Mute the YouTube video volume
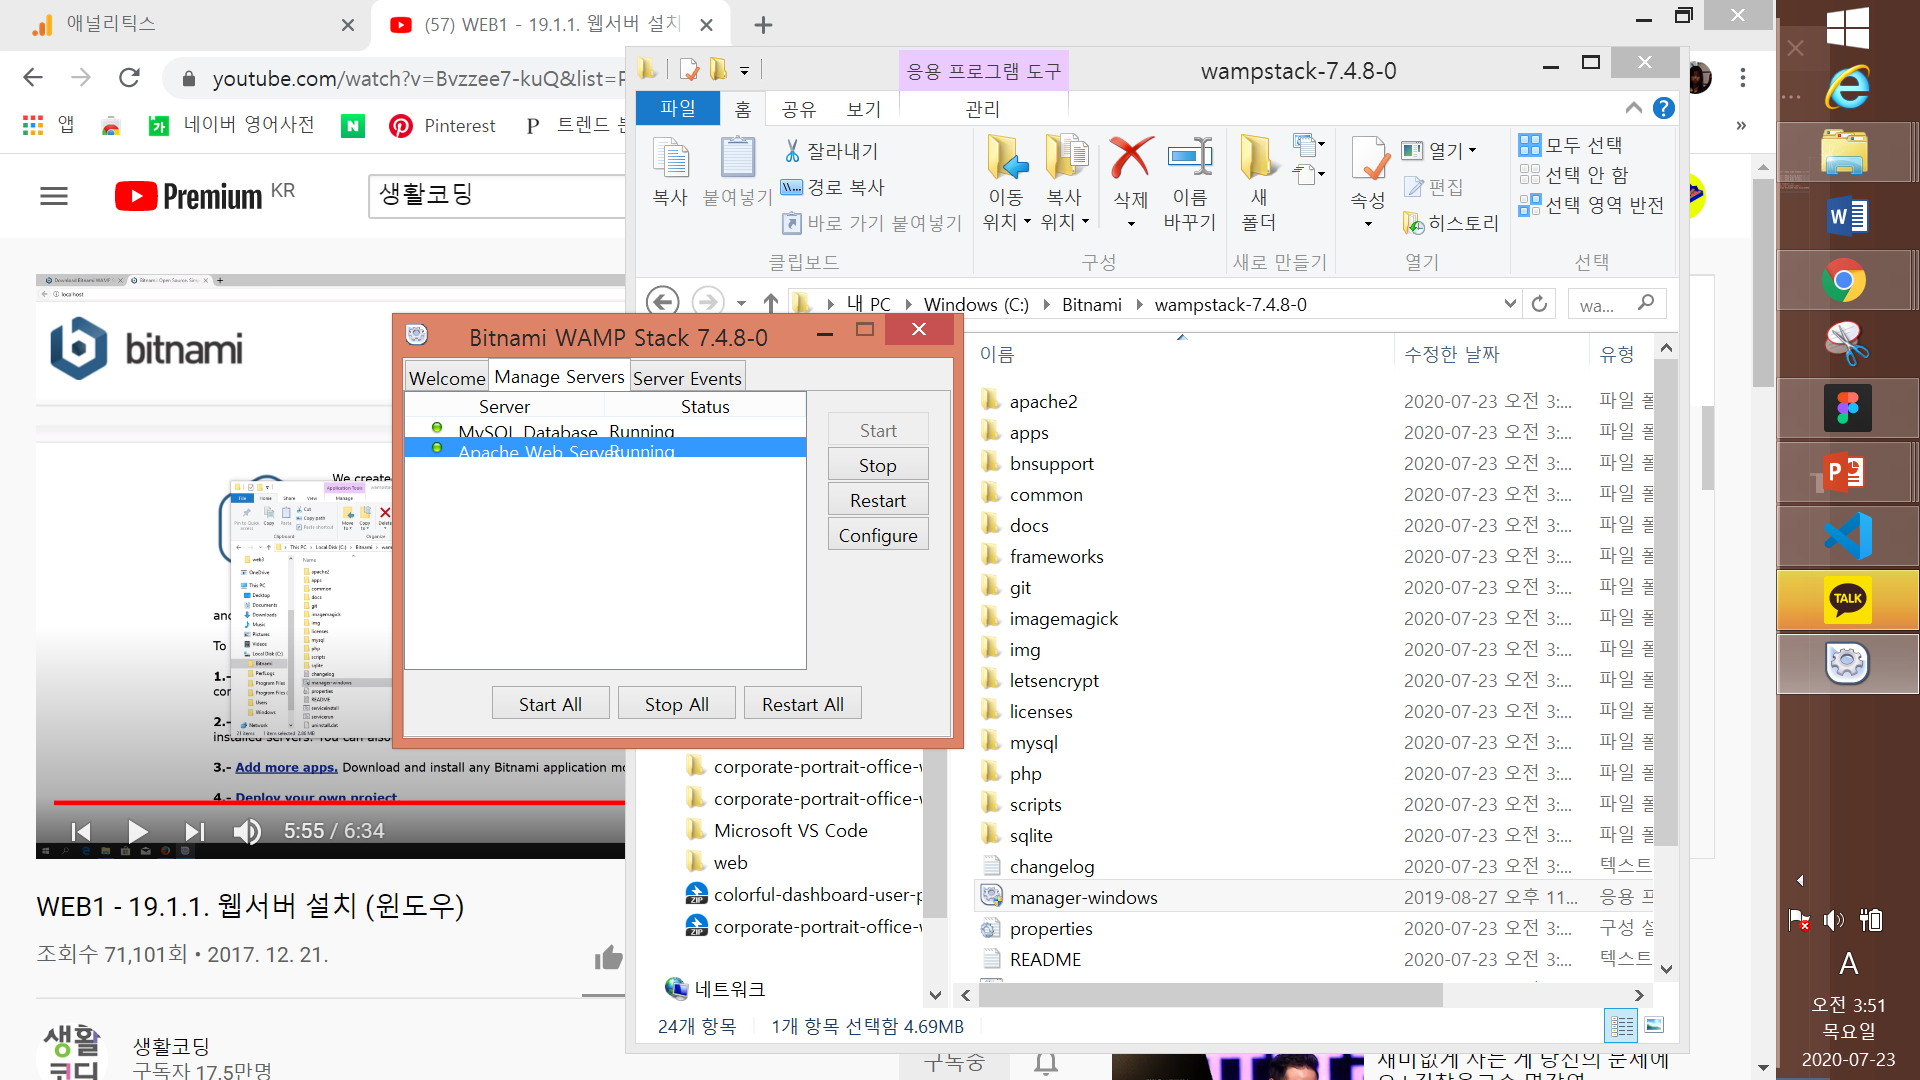The height and width of the screenshot is (1080, 1920). (x=247, y=831)
